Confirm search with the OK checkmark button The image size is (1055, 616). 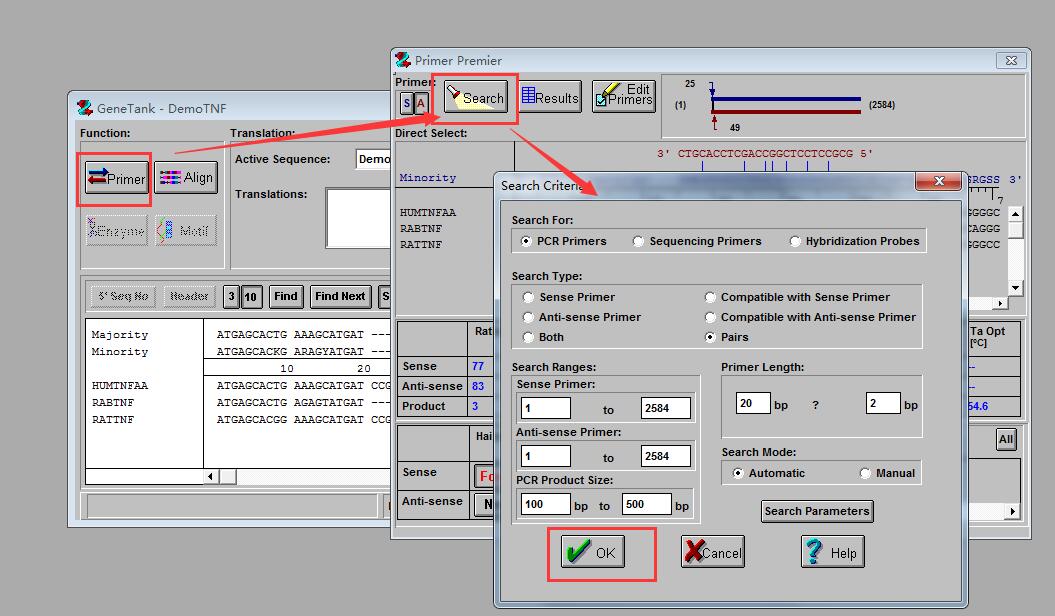click(592, 552)
